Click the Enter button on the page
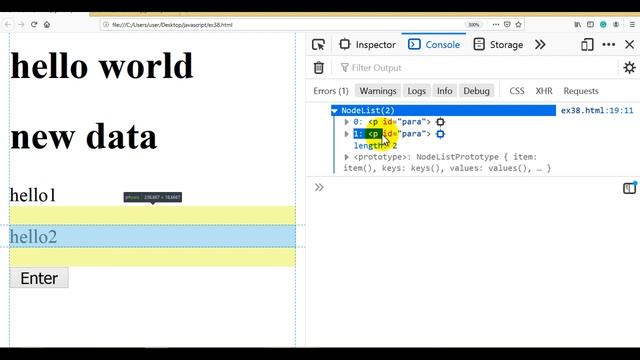Screen dimensions: 640x360 point(39,278)
